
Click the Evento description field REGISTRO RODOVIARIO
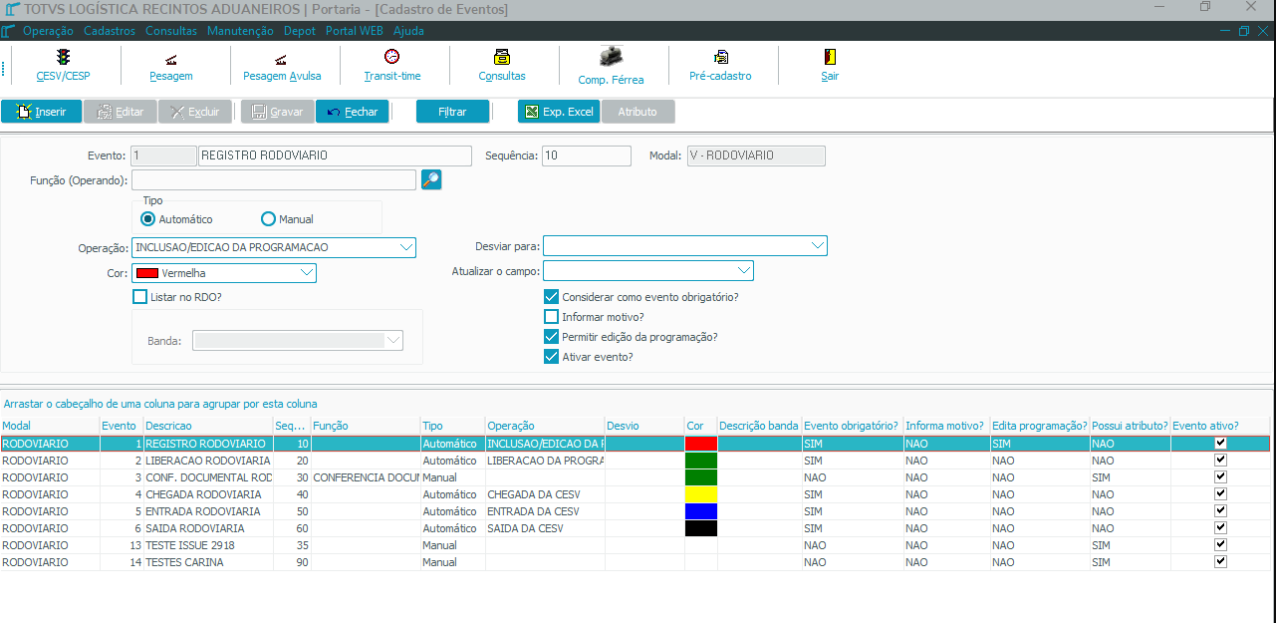click(x=335, y=155)
